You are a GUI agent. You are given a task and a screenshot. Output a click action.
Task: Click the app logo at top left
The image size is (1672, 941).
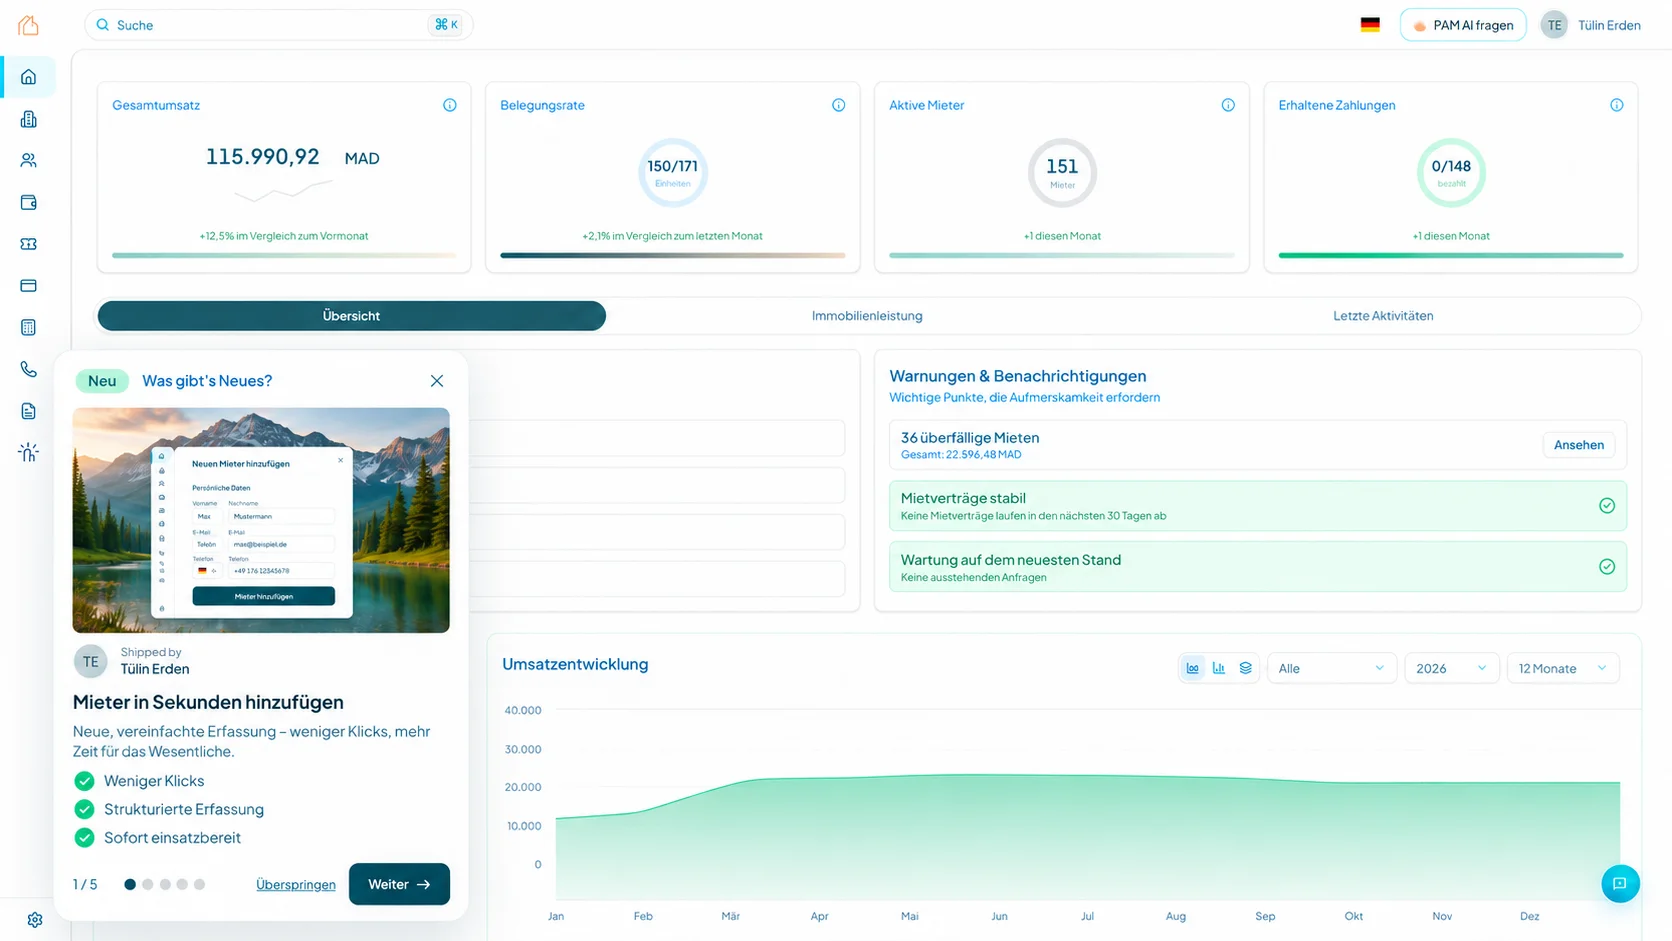pyautogui.click(x=28, y=25)
